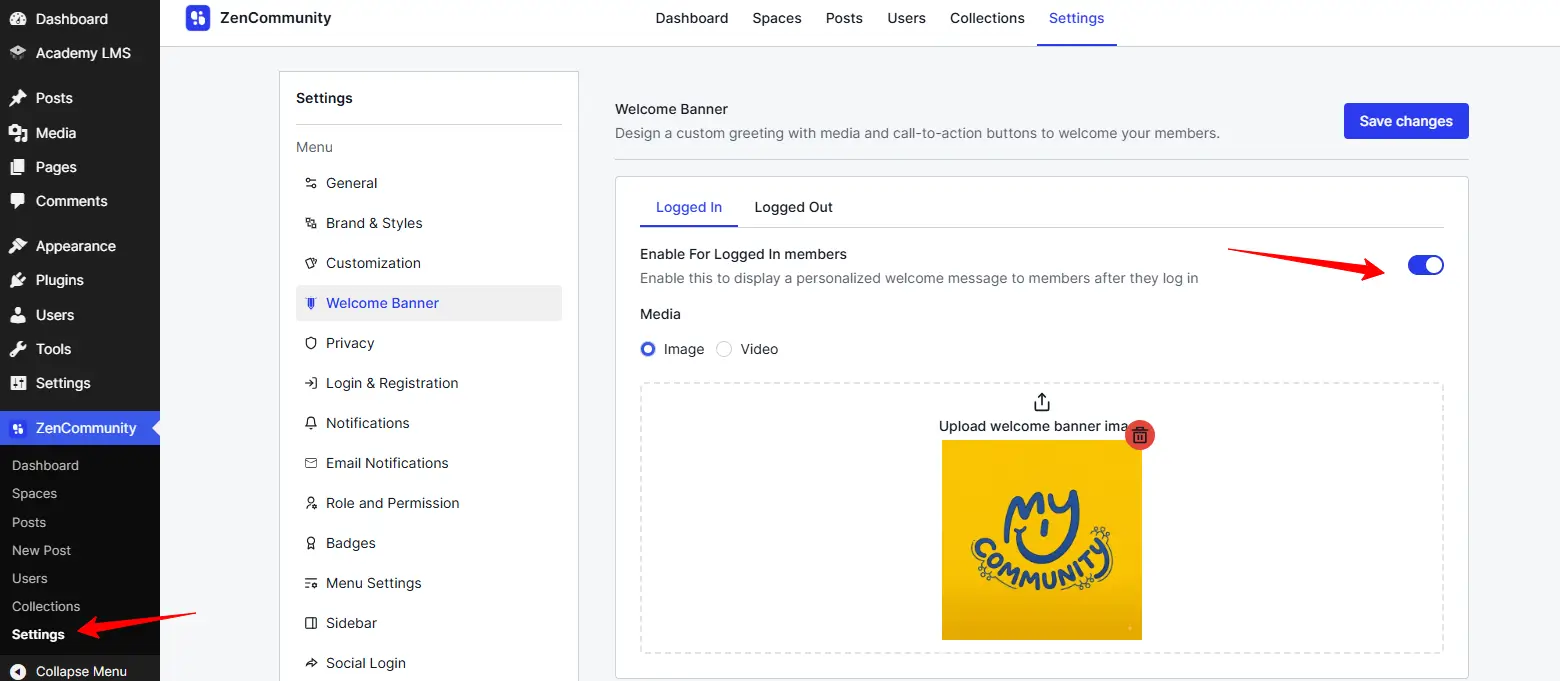1560x681 pixels.
Task: Open Settings under ZenCommunity submenu
Action: (x=38, y=634)
